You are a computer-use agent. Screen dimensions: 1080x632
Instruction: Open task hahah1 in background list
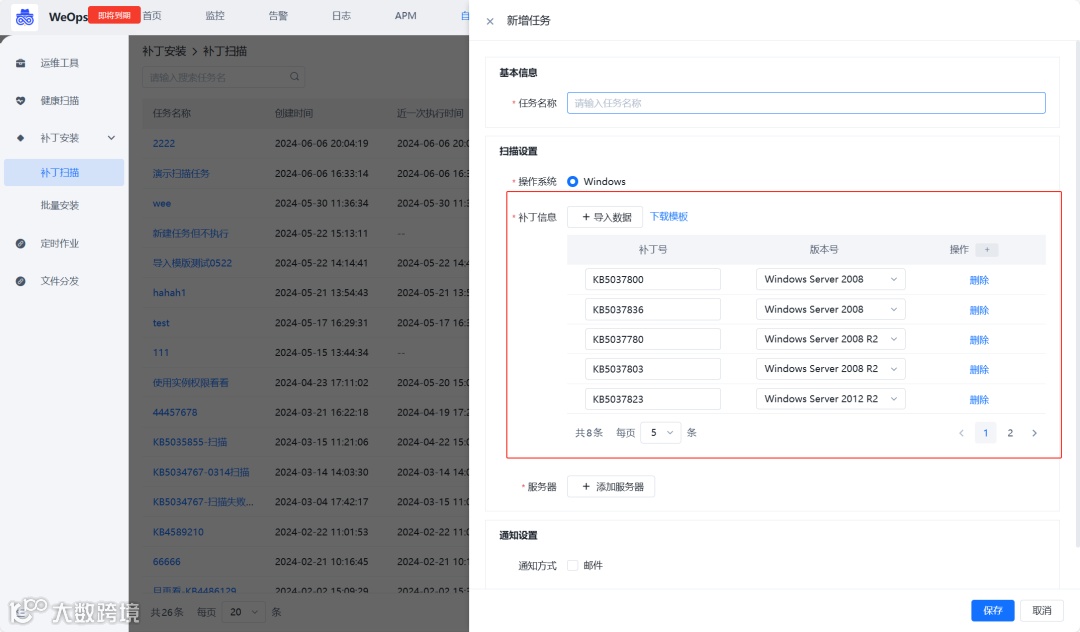169,293
